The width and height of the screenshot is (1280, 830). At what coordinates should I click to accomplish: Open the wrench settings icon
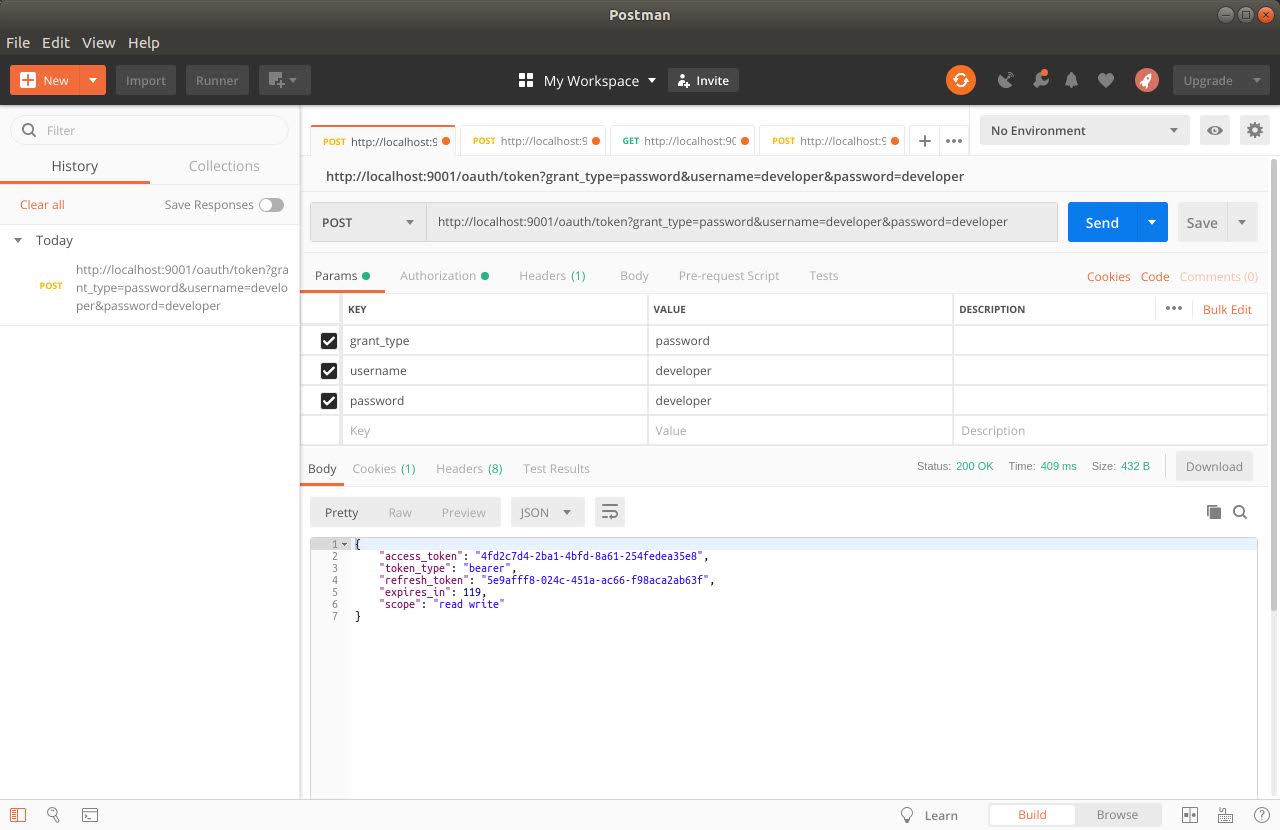click(x=1040, y=80)
